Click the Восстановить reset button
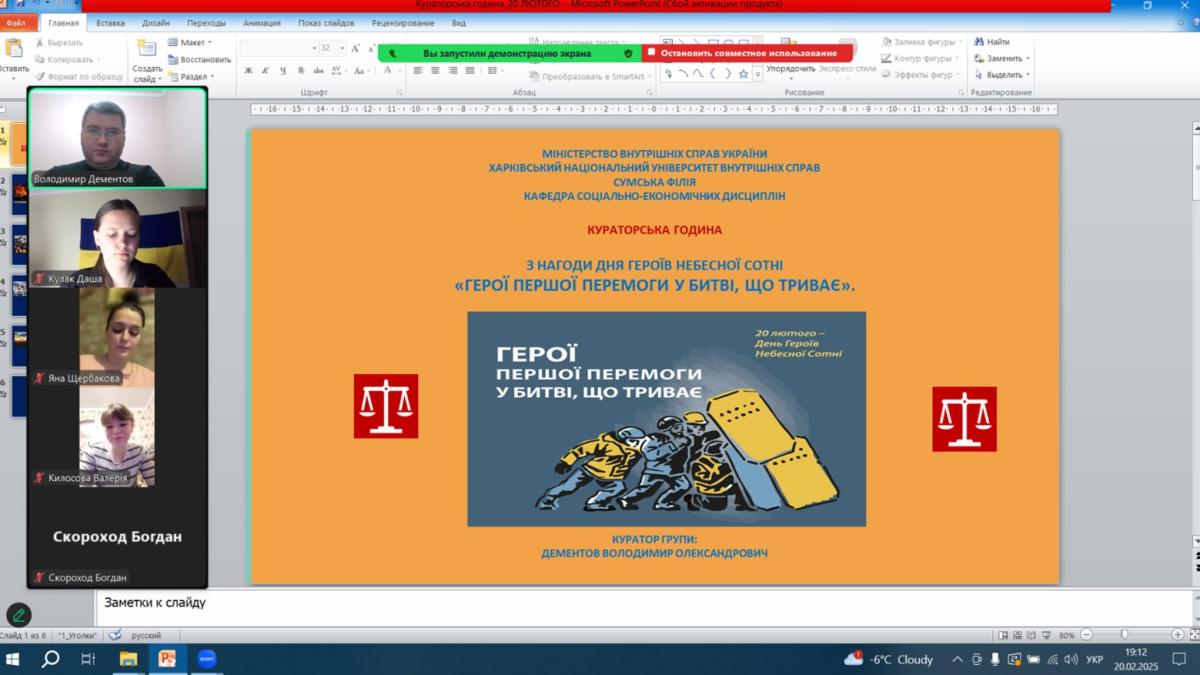1200x675 pixels. (200, 59)
